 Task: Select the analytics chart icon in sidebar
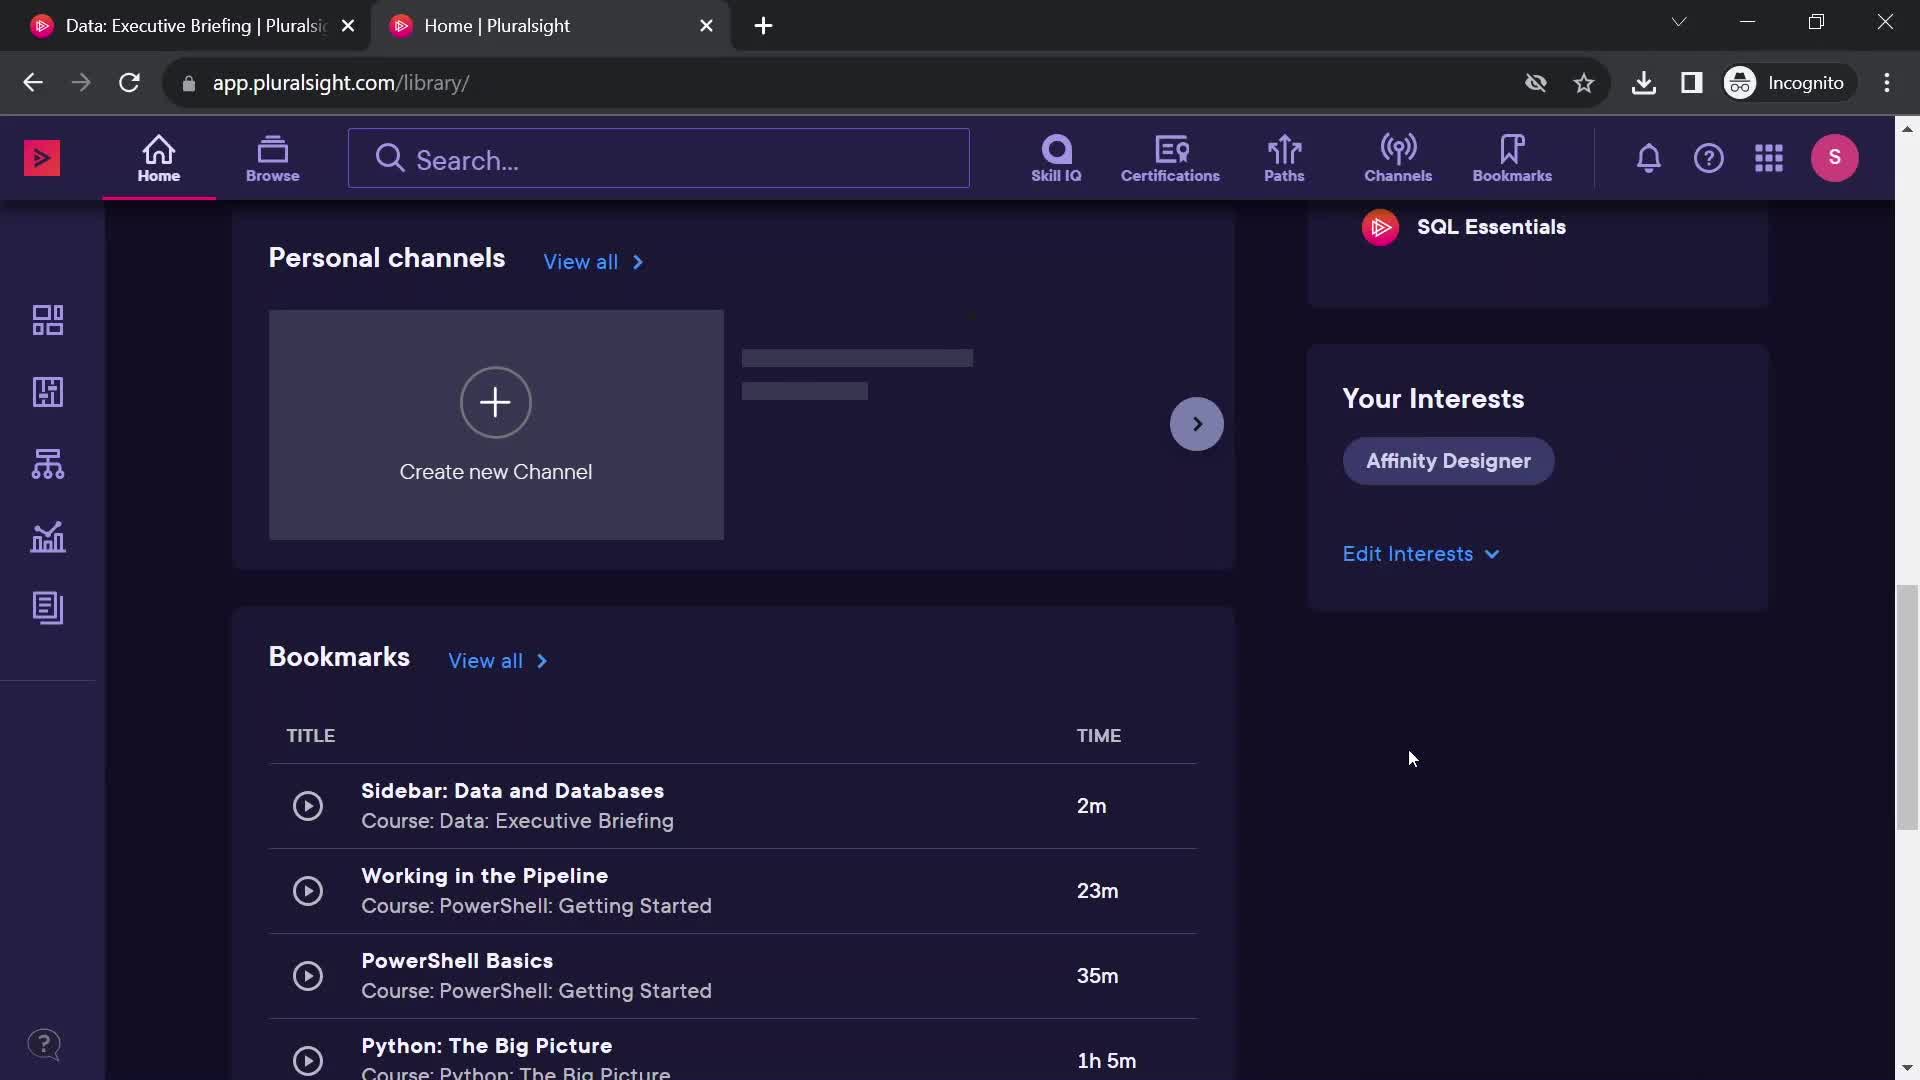47,537
